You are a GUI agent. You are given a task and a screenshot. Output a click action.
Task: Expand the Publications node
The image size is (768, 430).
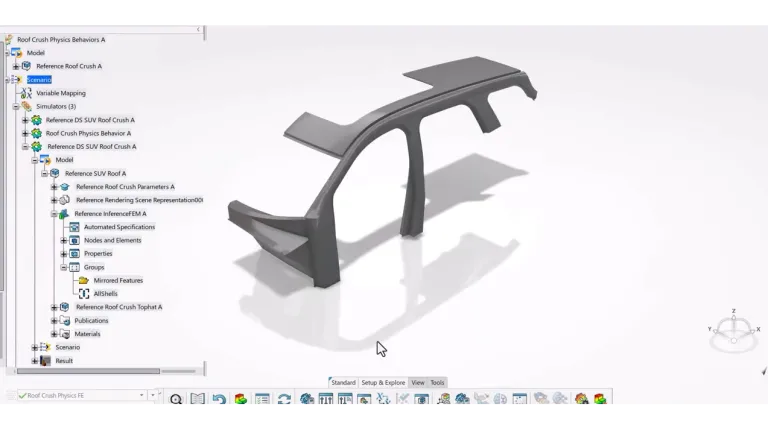pyautogui.click(x=54, y=321)
